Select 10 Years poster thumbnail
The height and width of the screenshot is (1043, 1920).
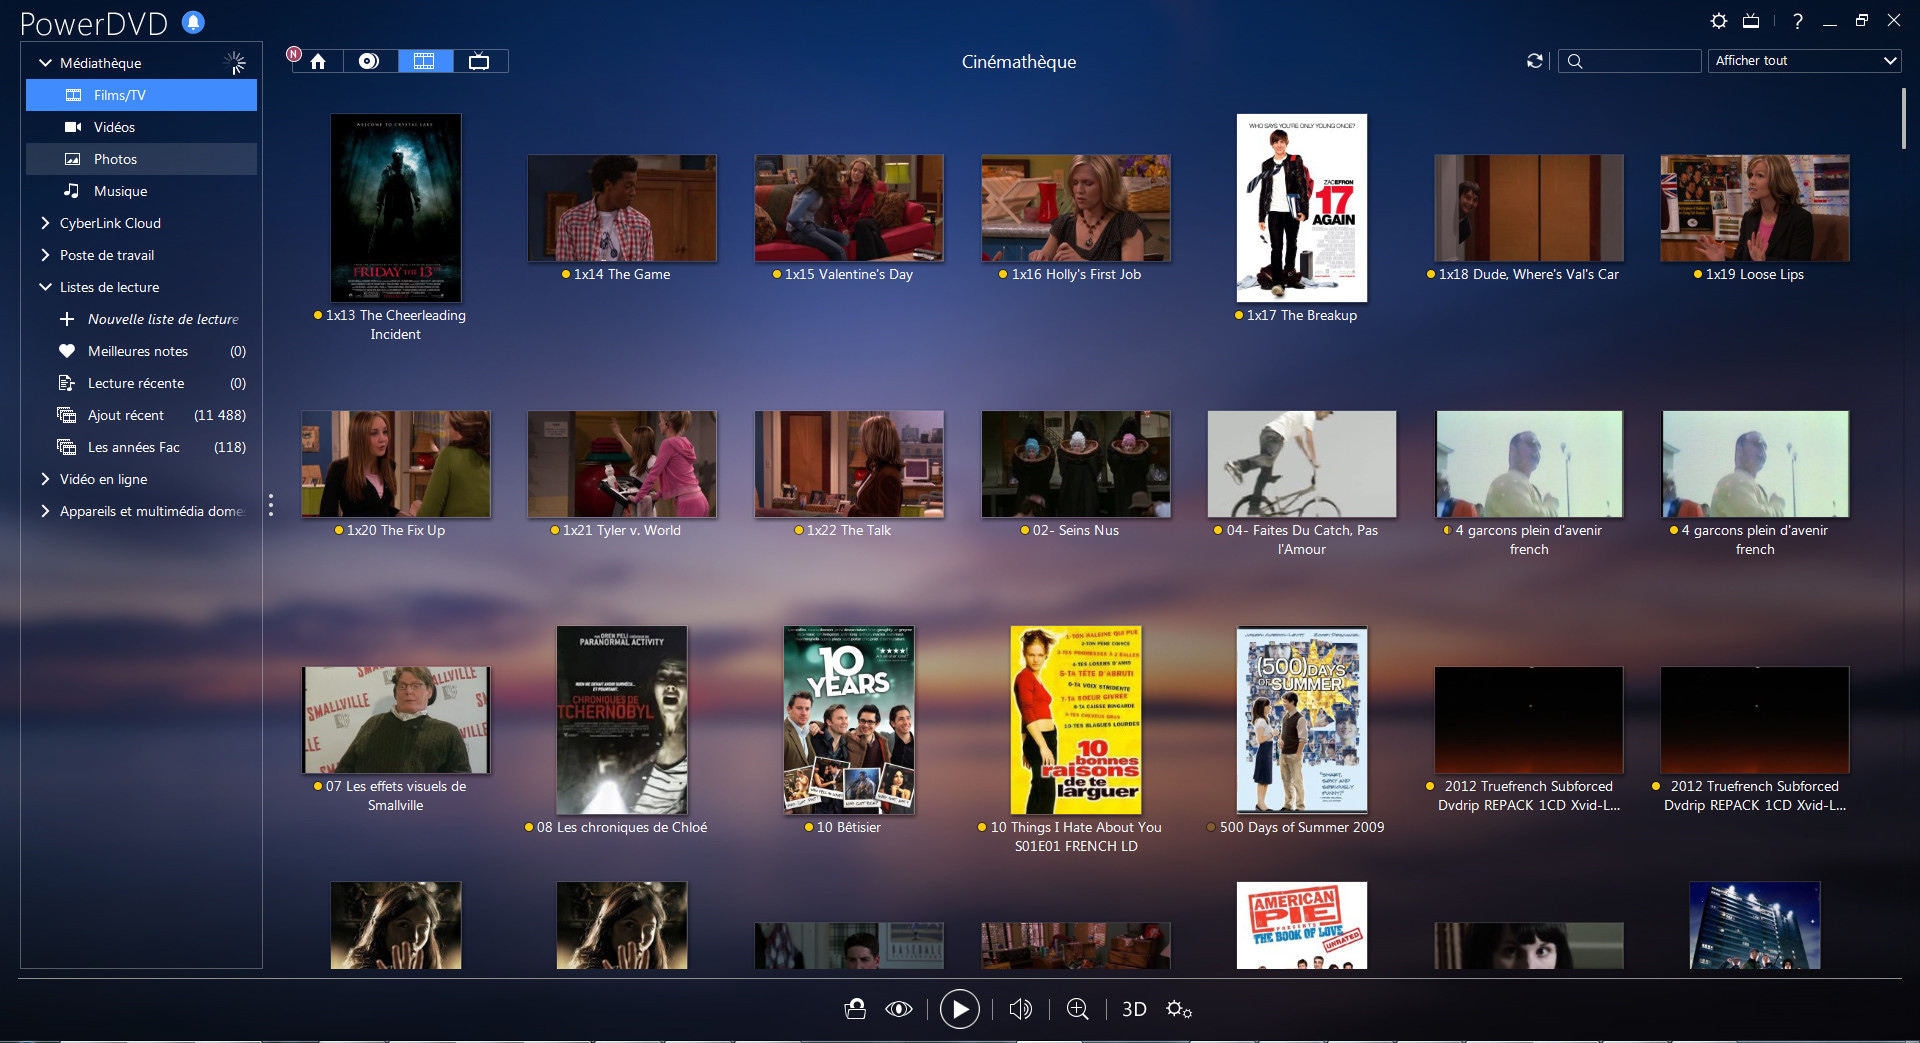click(x=849, y=720)
